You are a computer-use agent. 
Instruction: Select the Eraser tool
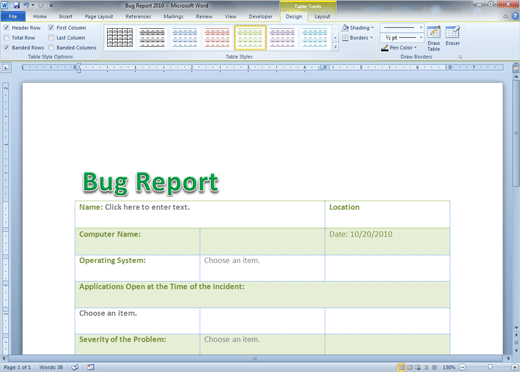pyautogui.click(x=453, y=36)
